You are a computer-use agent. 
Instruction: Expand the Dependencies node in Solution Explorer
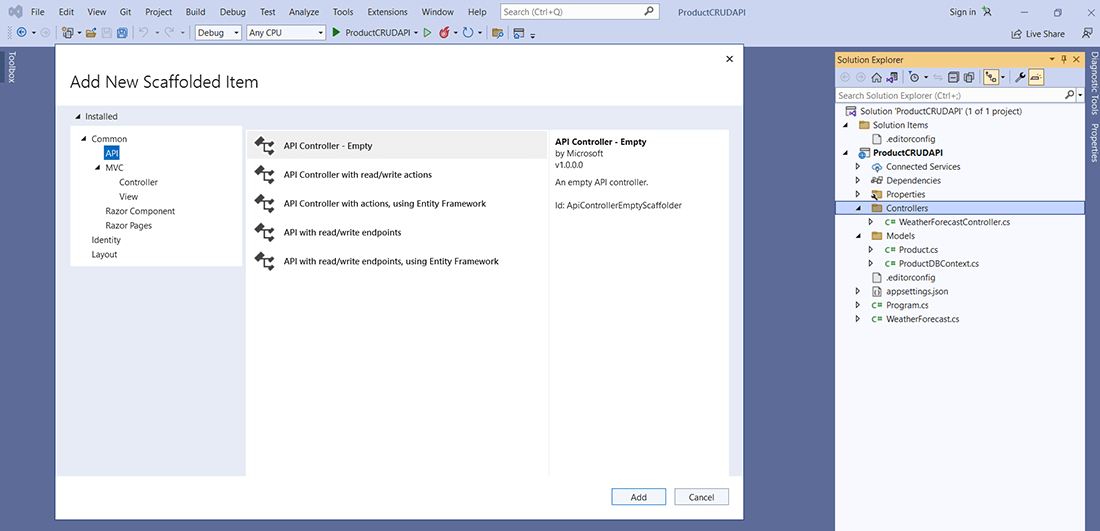click(x=857, y=180)
